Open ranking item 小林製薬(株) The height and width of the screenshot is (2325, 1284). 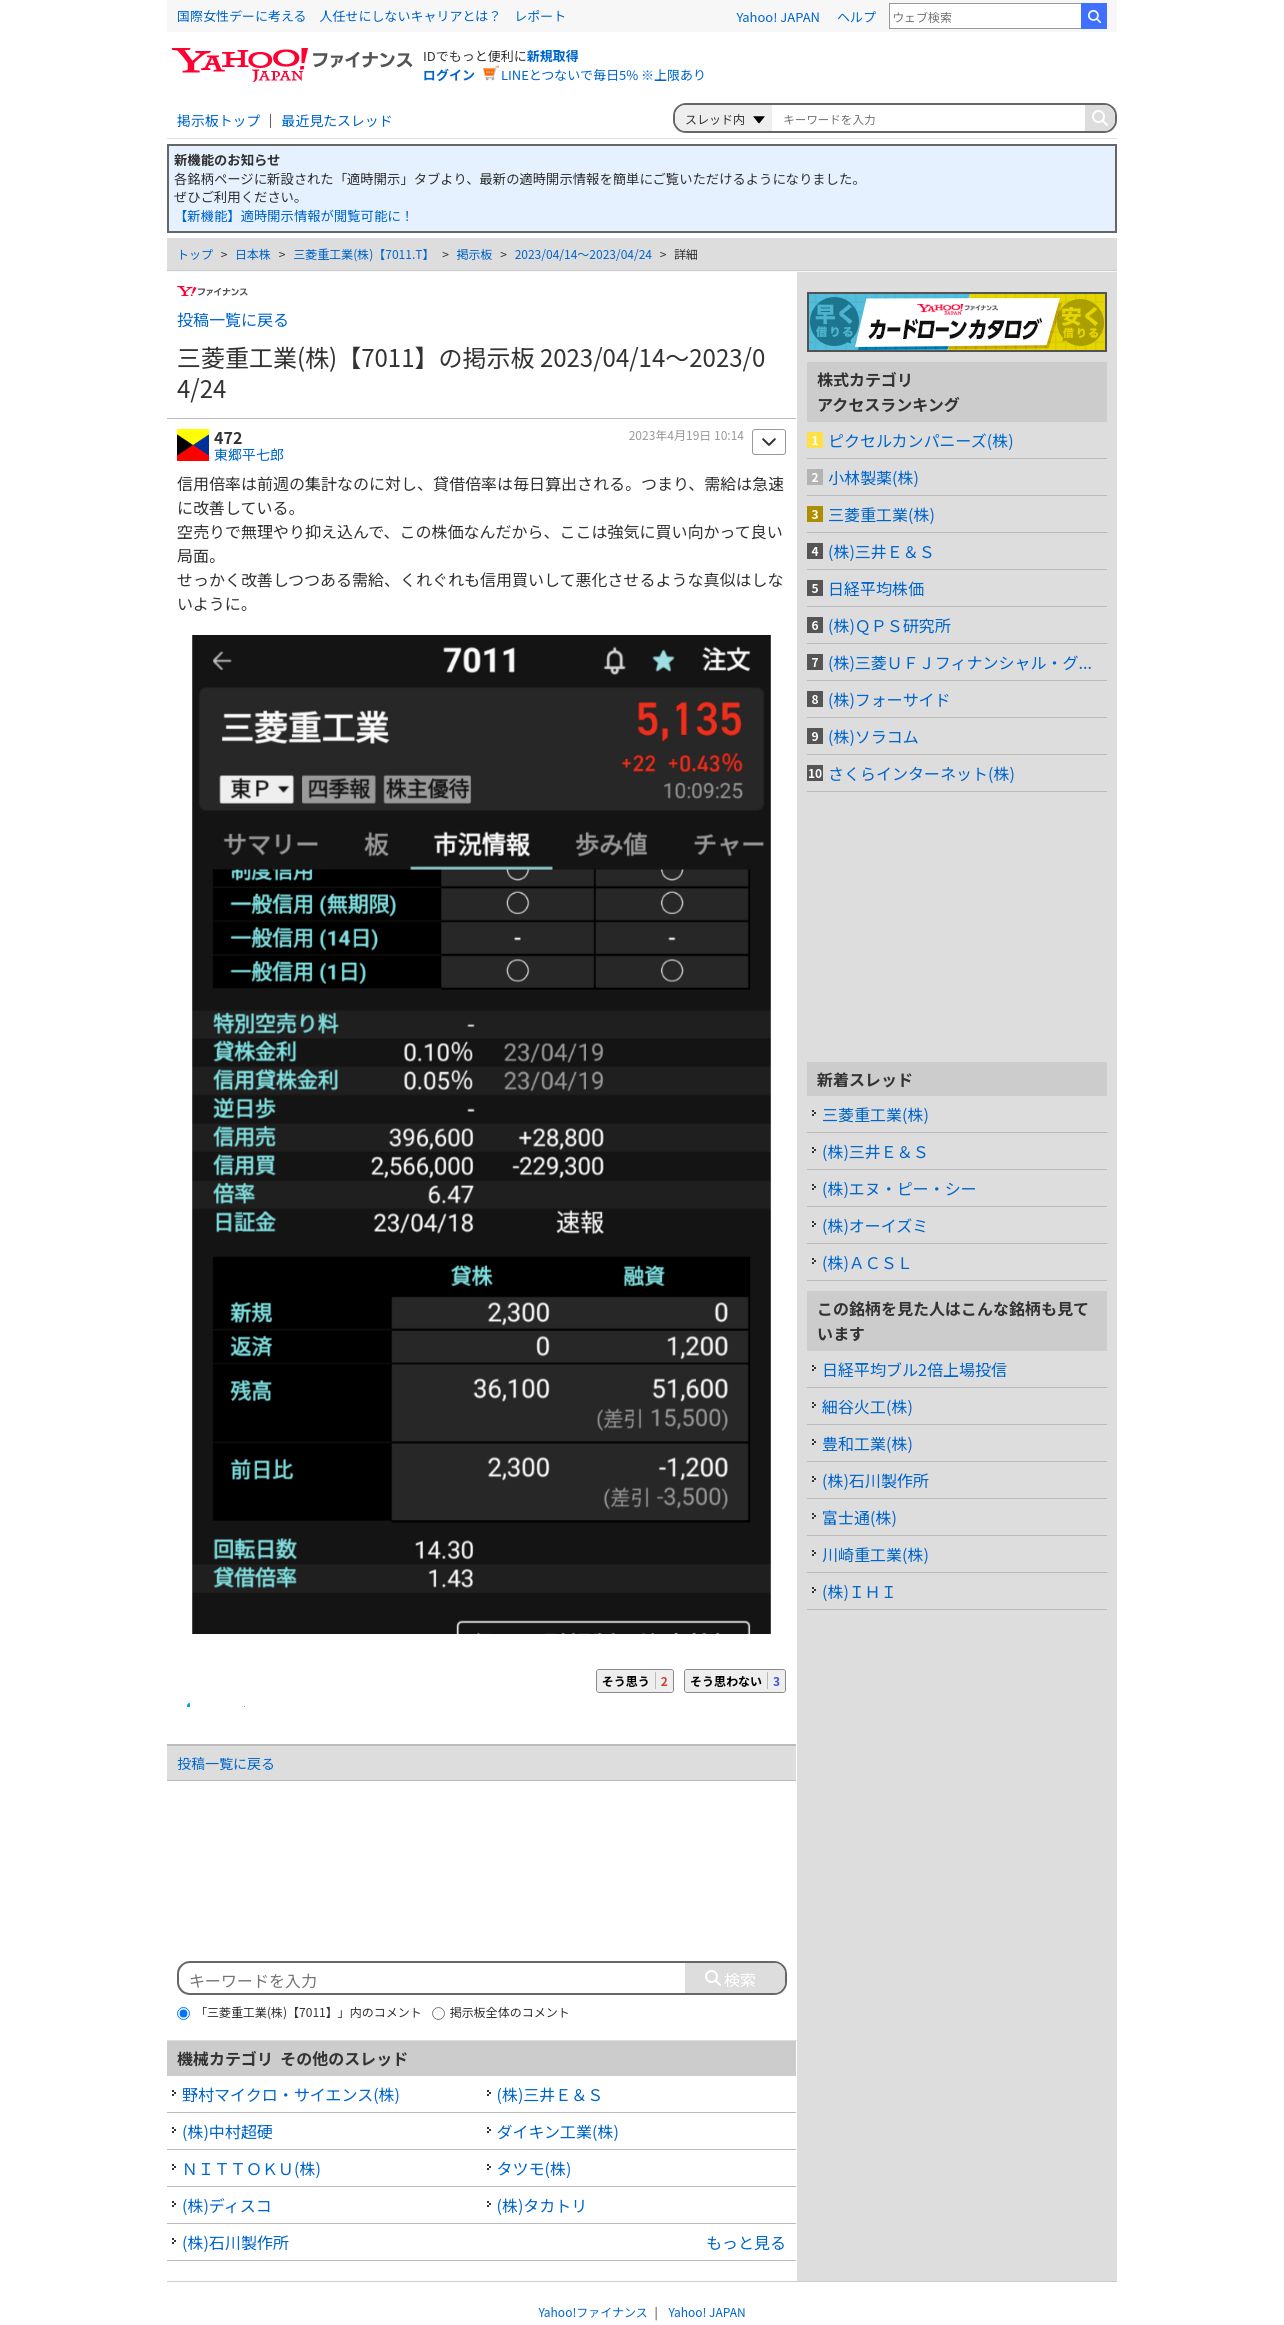(x=873, y=478)
